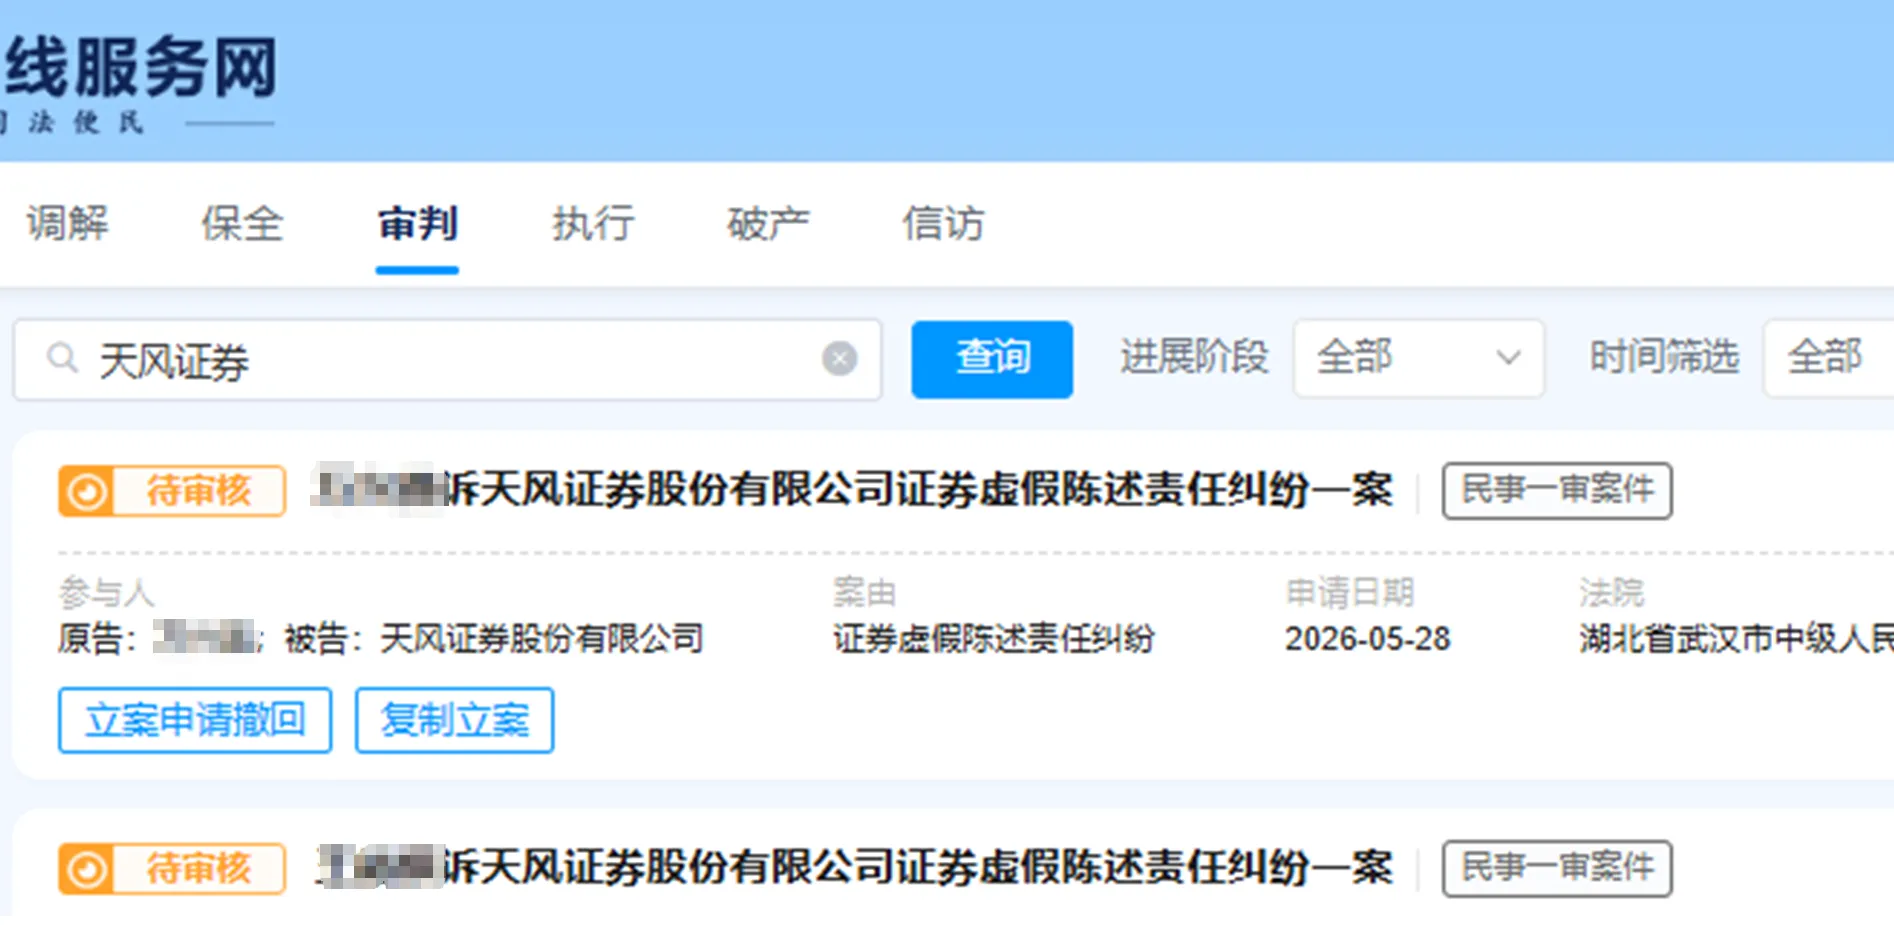Viewport: 1894px width, 925px height.
Task: Click the magnifier icon in search box
Action: (62, 358)
